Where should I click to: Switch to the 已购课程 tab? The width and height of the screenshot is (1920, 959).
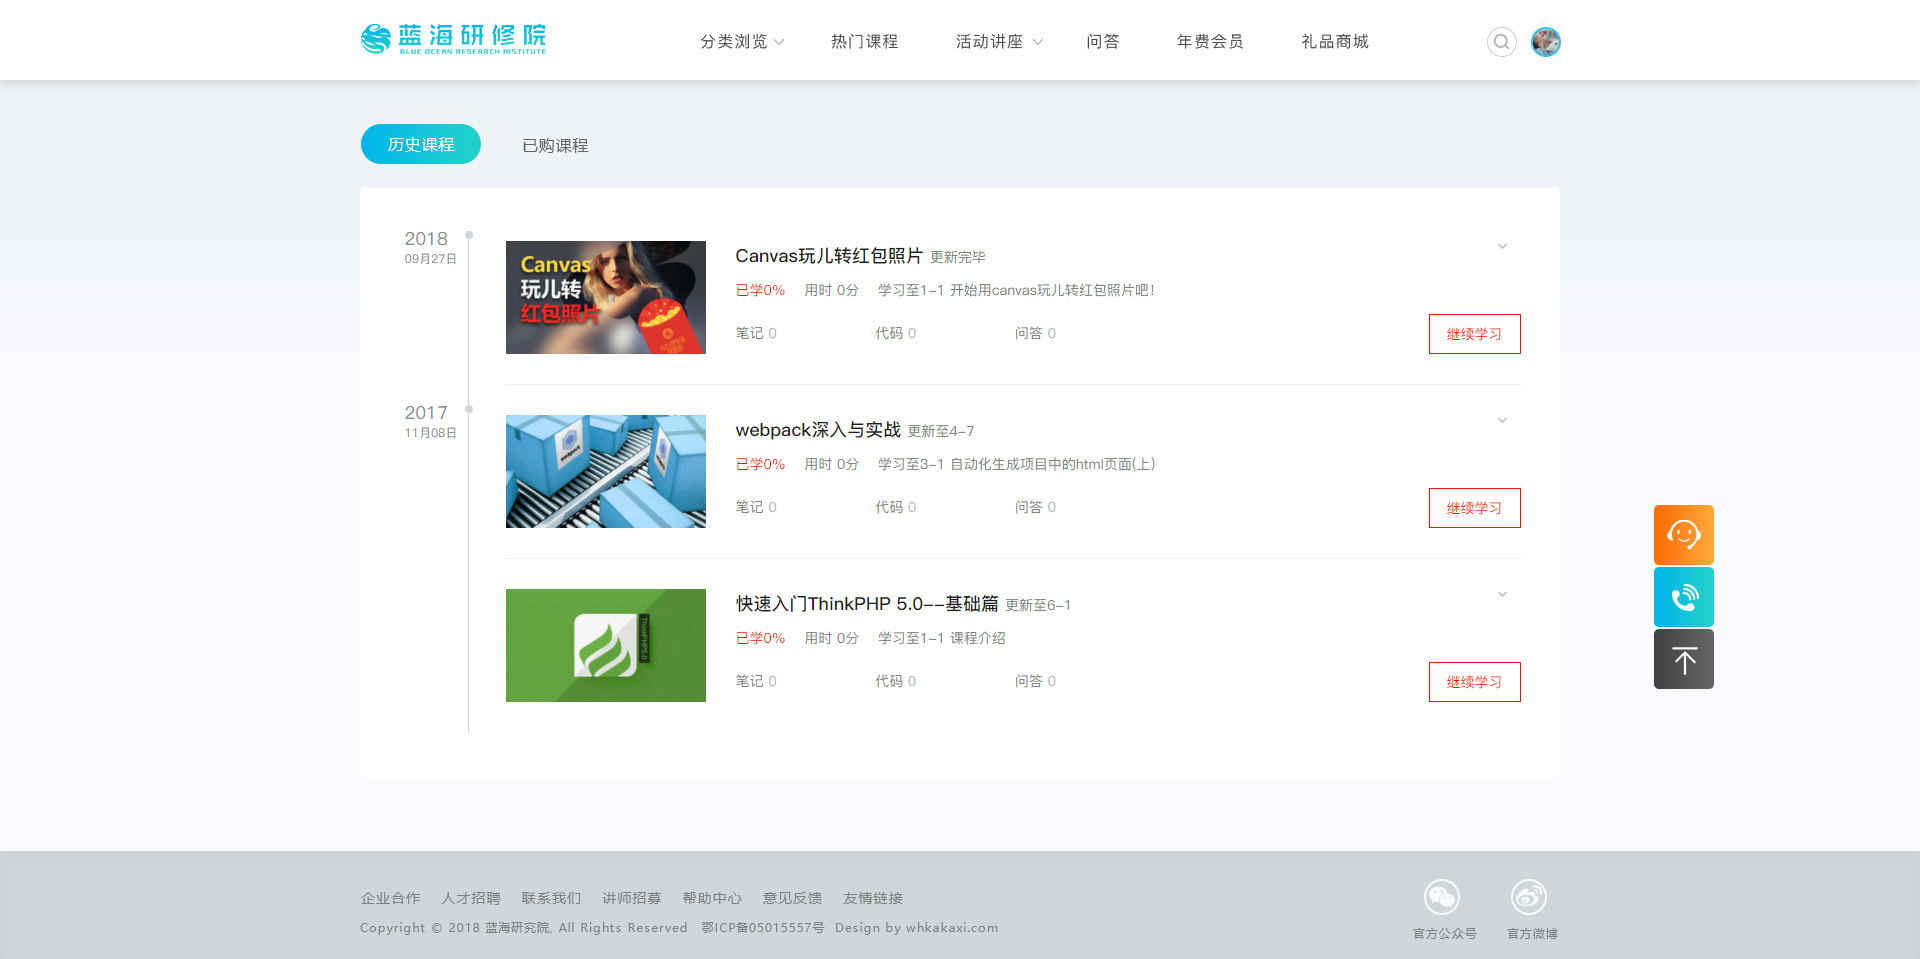pos(555,146)
